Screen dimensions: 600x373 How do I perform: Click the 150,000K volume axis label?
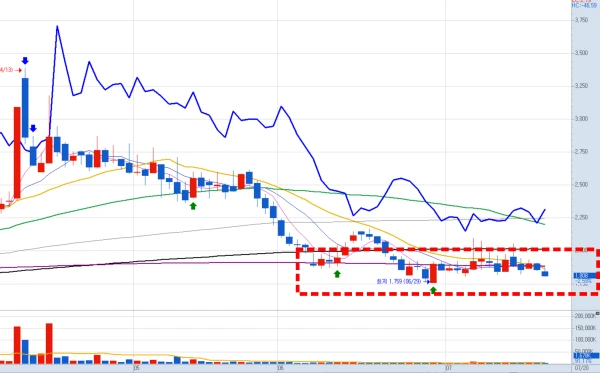[x=585, y=328]
